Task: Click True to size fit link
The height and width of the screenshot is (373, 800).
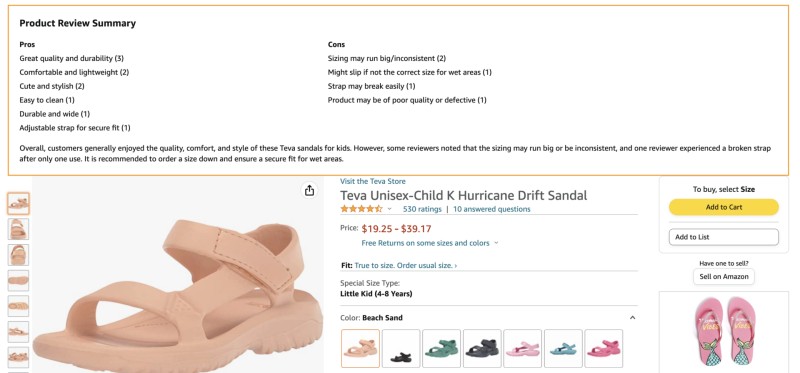Action: coord(406,266)
